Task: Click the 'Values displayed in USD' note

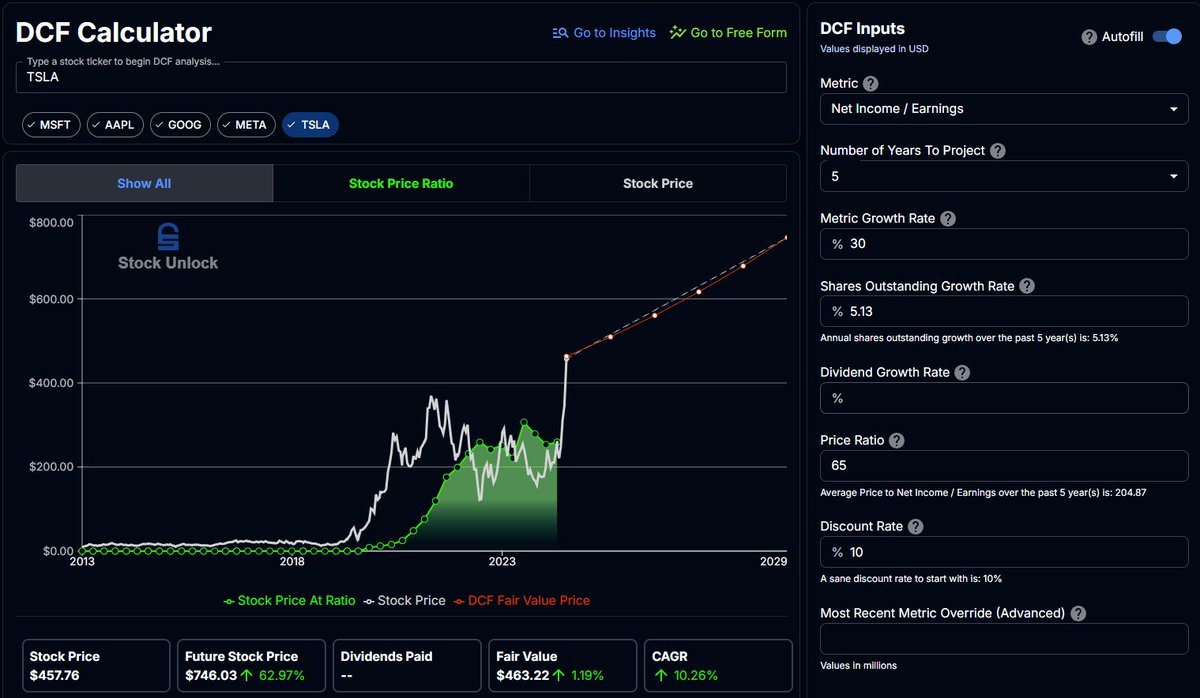Action: click(874, 48)
